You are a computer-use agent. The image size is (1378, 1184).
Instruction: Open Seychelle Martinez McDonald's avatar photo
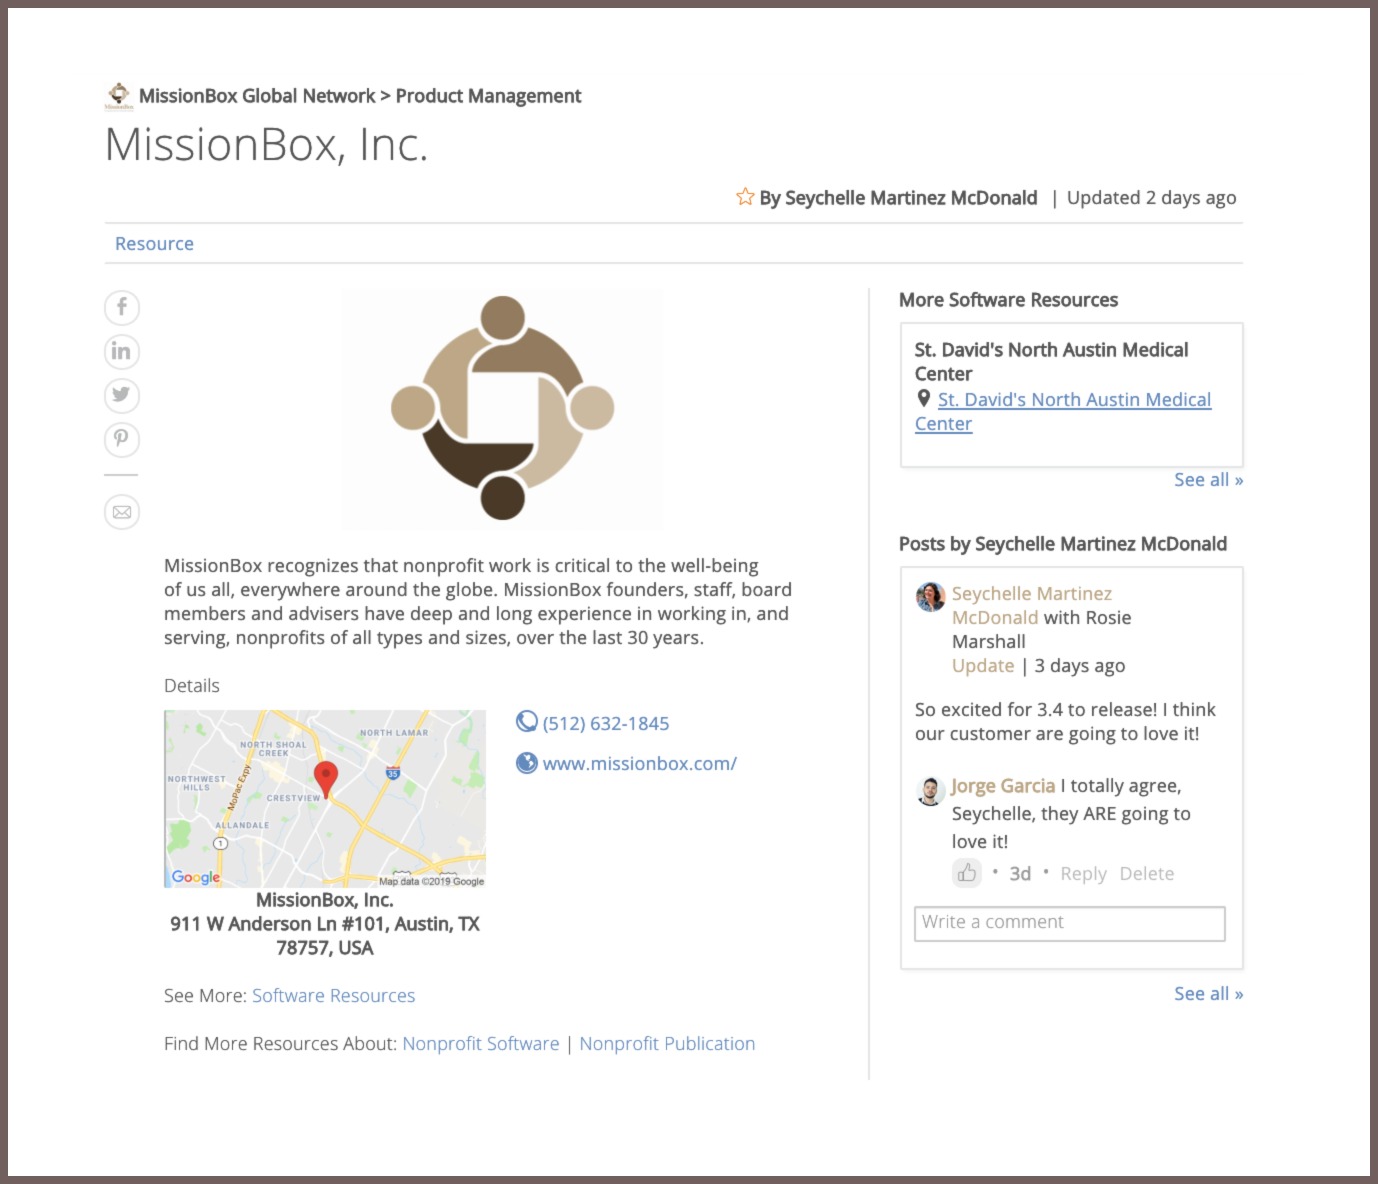pos(931,596)
